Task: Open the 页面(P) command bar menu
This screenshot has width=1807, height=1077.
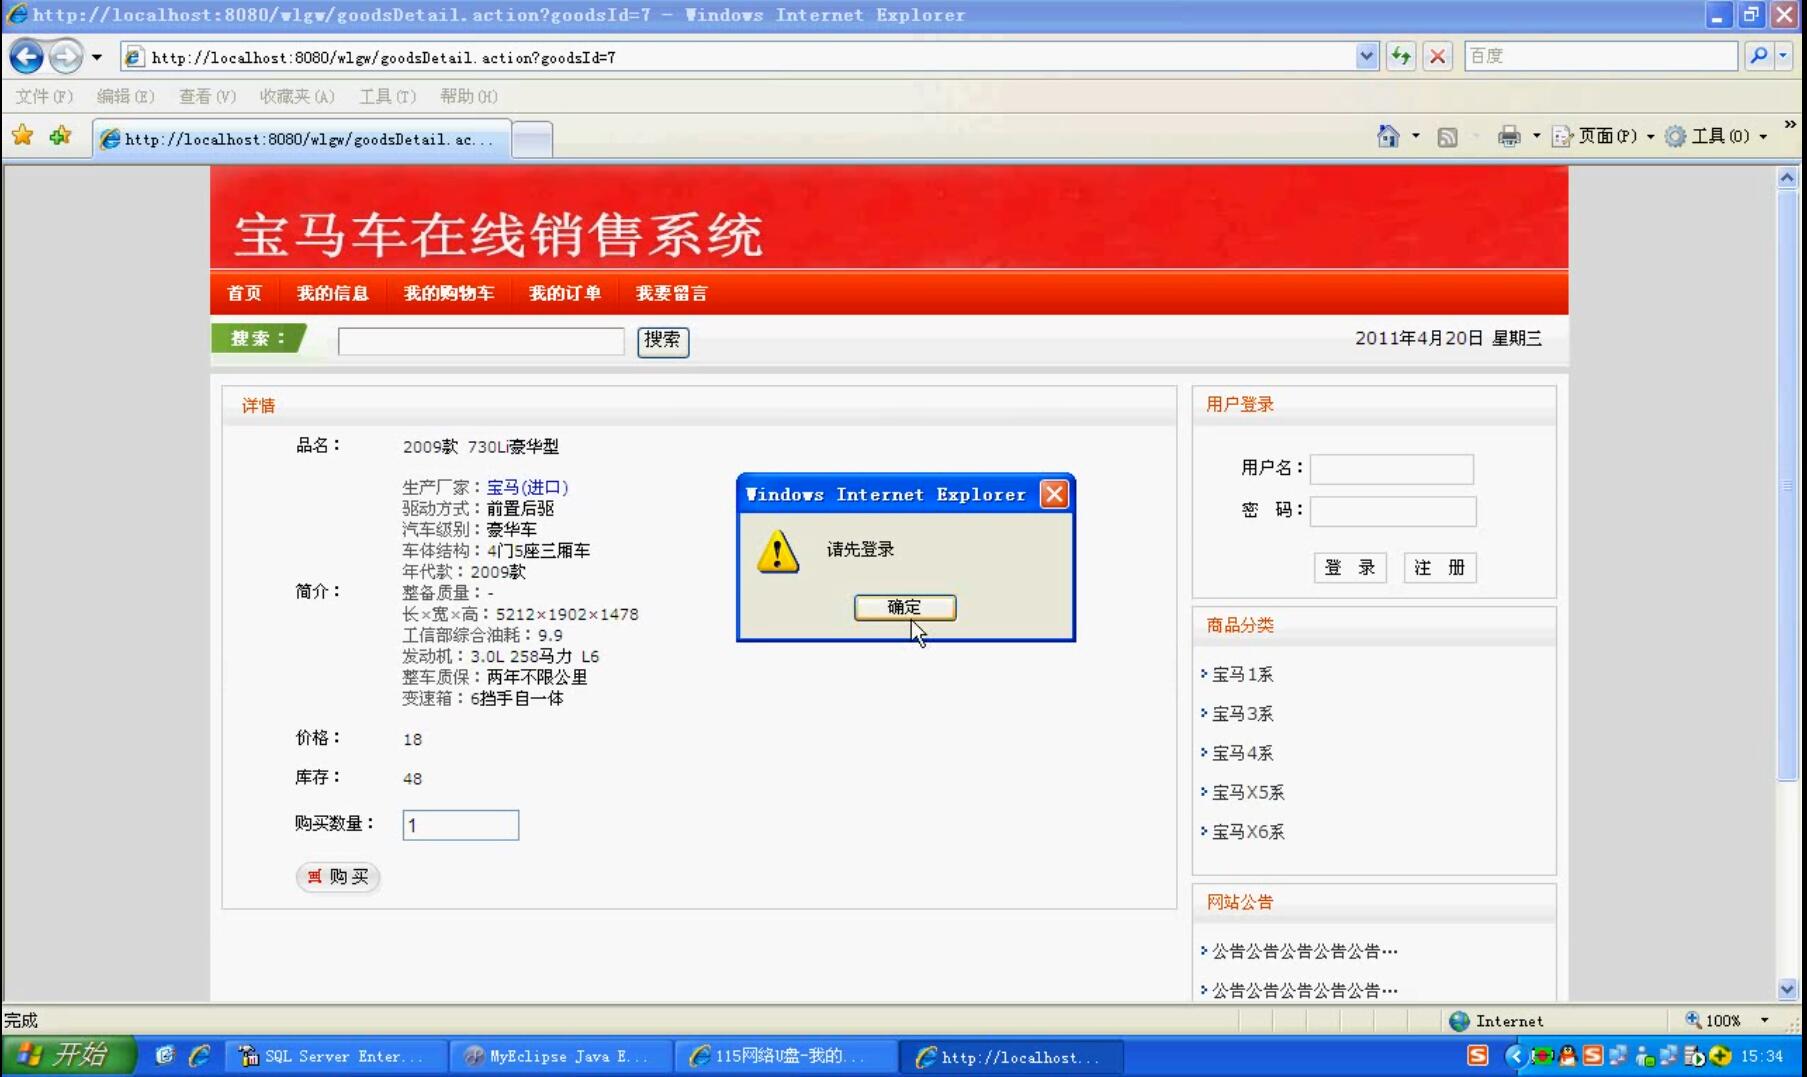Action: [x=1602, y=136]
